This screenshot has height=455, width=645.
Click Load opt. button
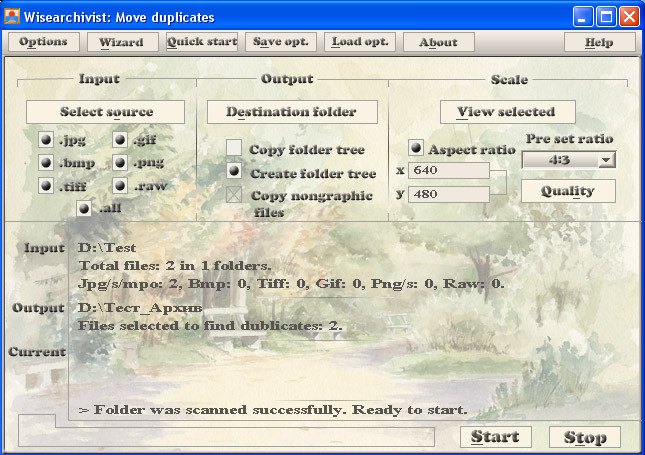(x=360, y=42)
